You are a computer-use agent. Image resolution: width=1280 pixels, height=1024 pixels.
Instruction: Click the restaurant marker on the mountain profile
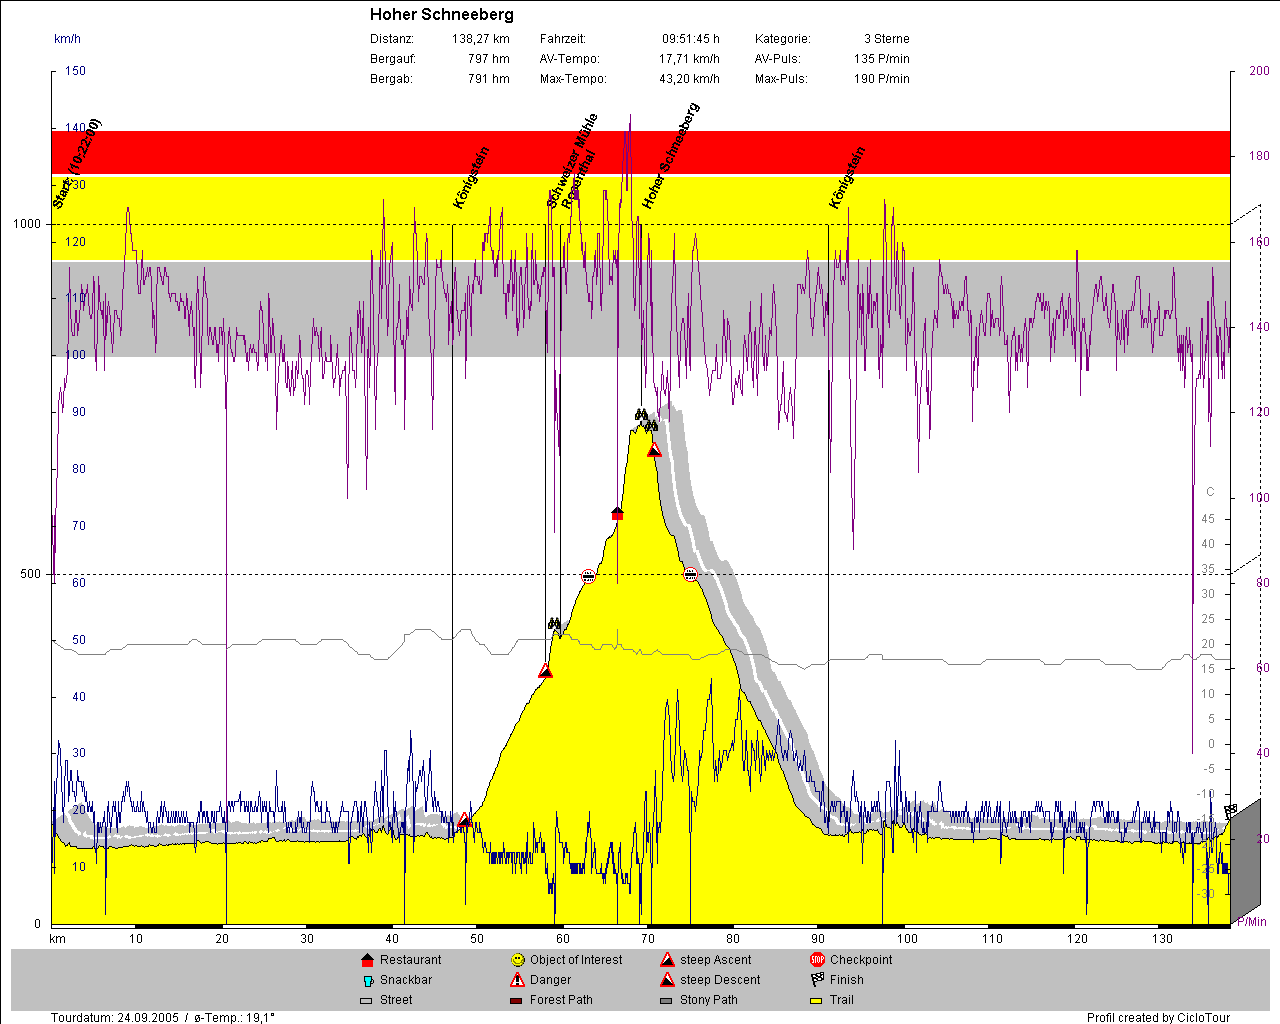[617, 514]
